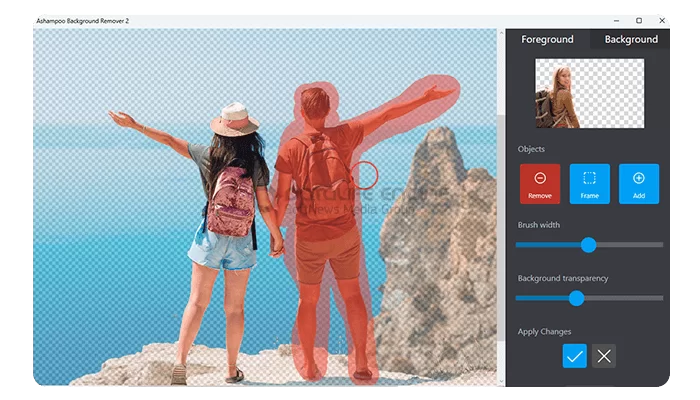Click the left end of Background transparency track
The height and width of the screenshot is (400, 700).
pyautogui.click(x=519, y=298)
